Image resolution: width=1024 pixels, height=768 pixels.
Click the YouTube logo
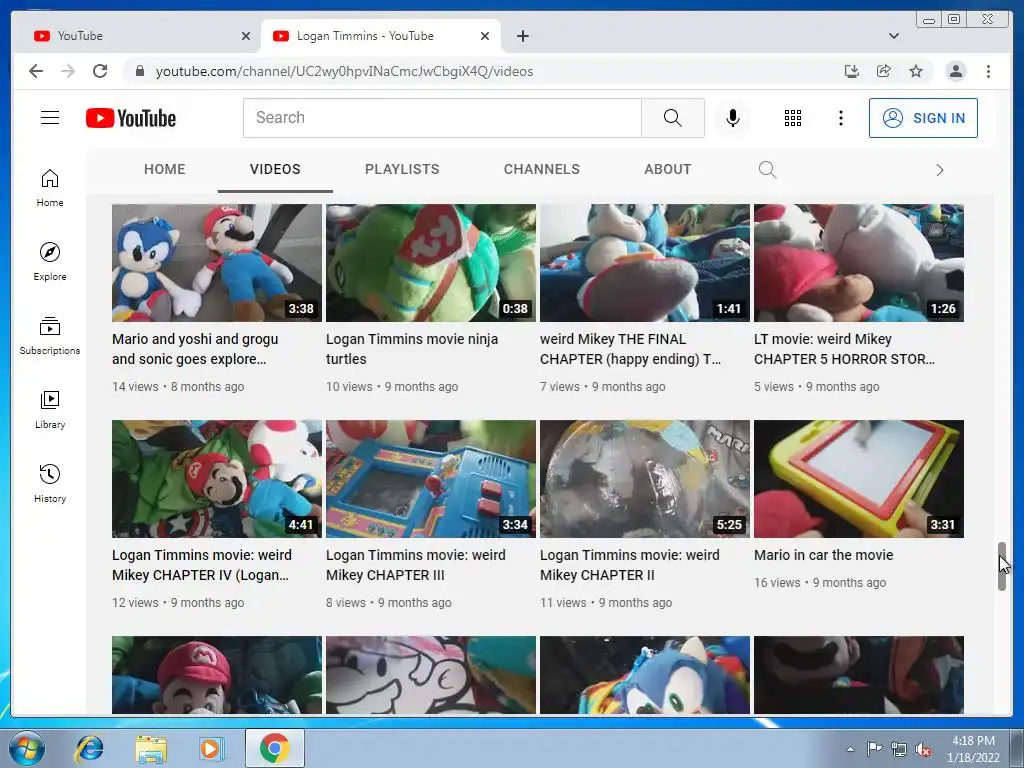(x=131, y=118)
